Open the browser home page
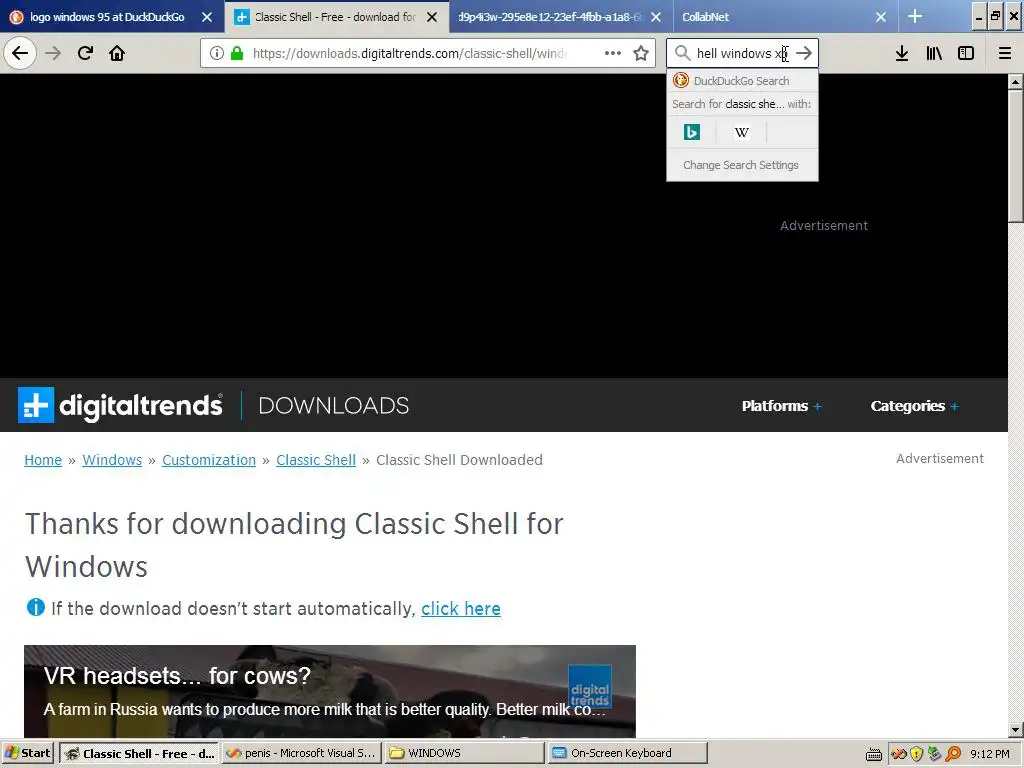The image size is (1024, 768). pos(117,53)
